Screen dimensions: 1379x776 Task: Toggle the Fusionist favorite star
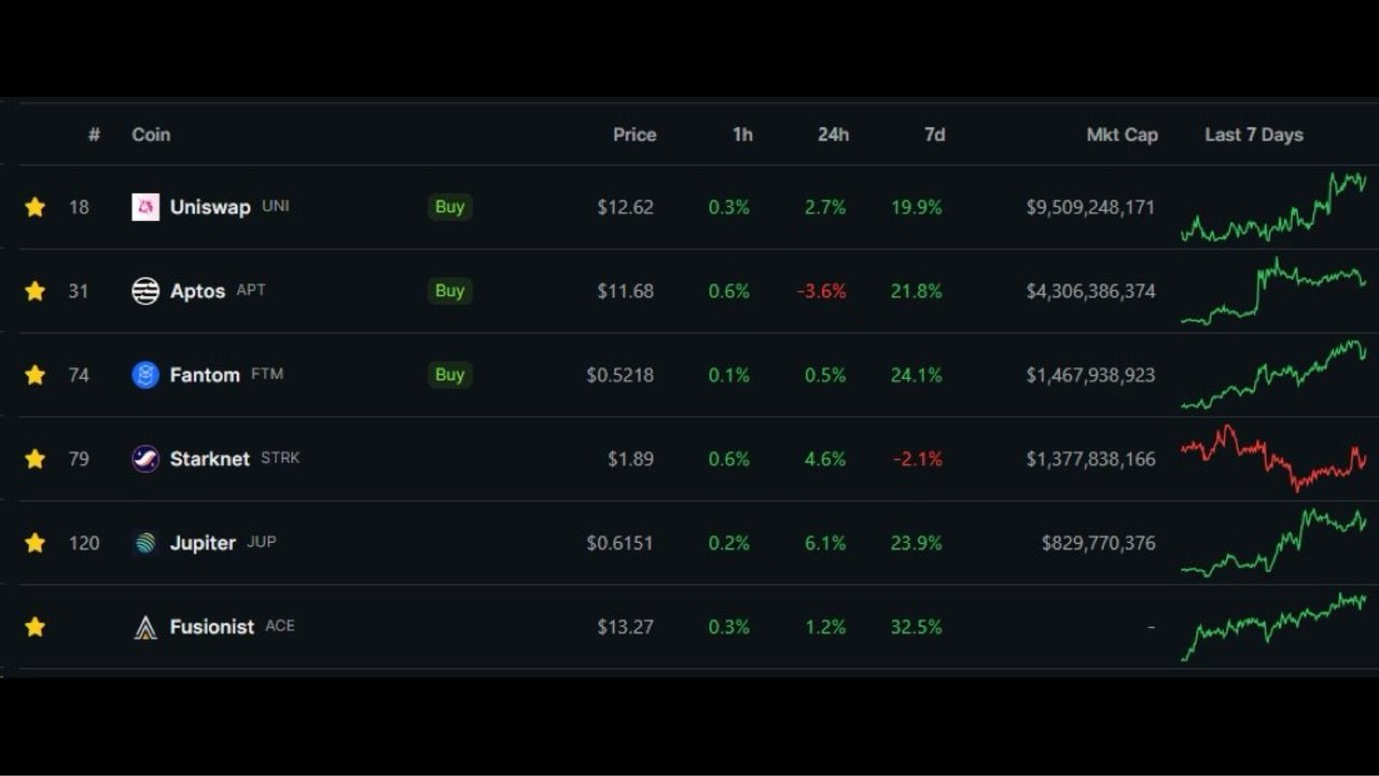35,627
